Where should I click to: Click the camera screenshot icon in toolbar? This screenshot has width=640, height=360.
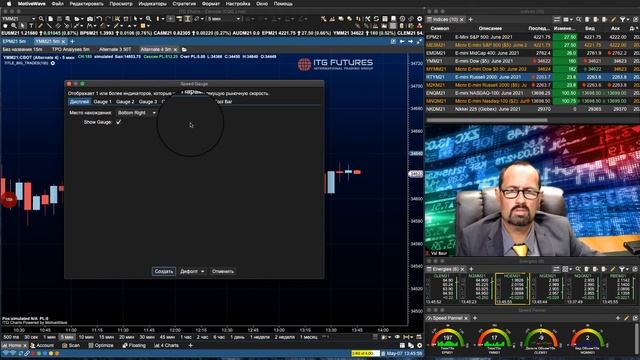click(x=89, y=19)
